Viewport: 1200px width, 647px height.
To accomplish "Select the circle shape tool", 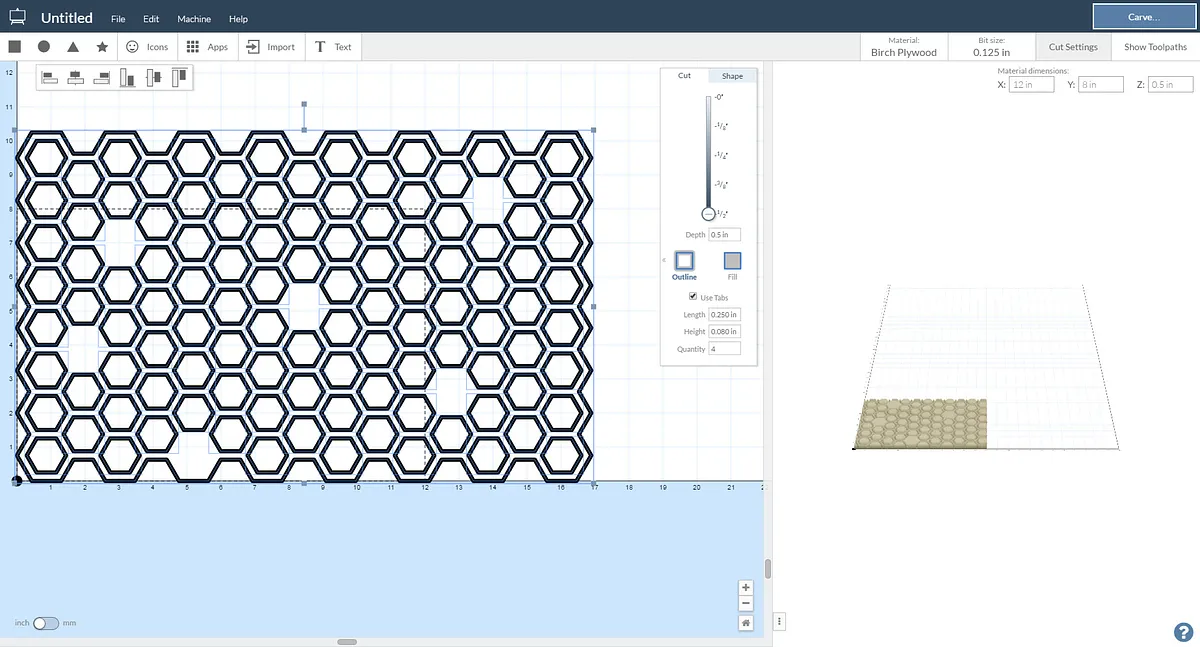I will [x=44, y=47].
